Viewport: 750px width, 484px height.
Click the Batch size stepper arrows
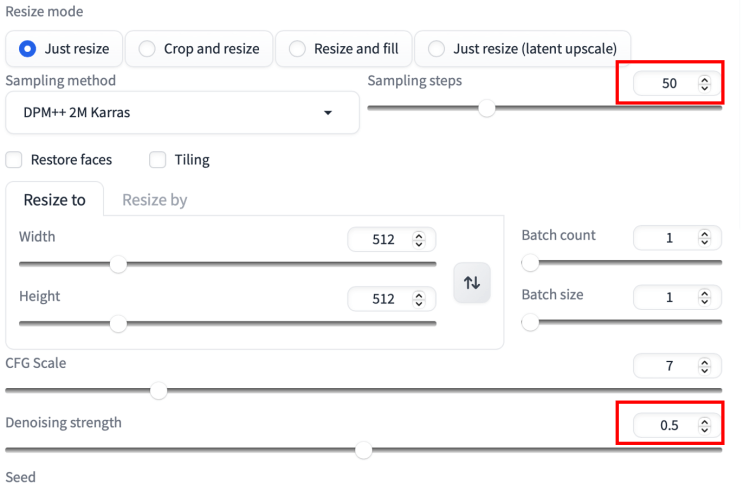tap(705, 297)
